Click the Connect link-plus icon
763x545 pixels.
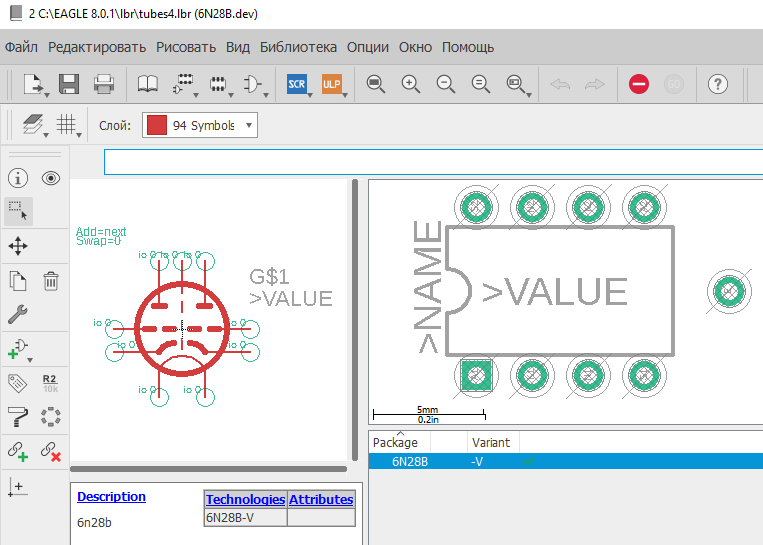coord(18,451)
